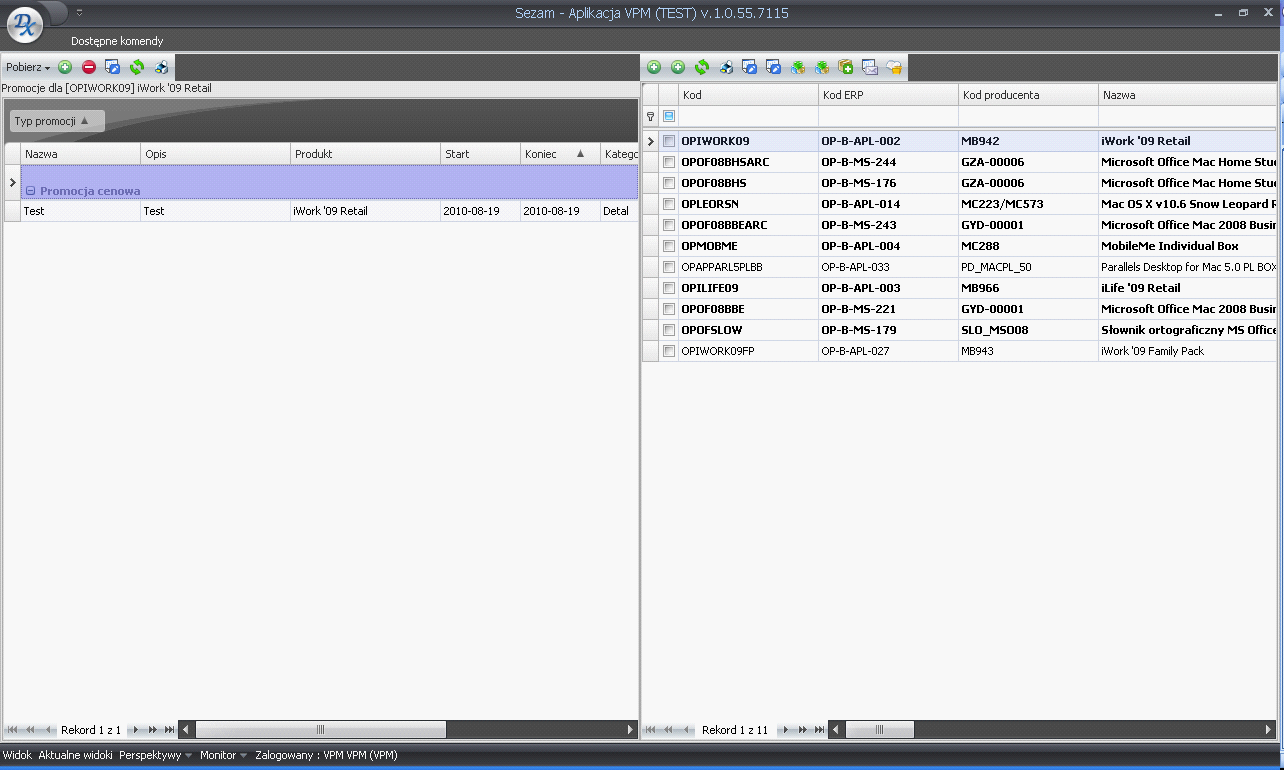Remove promotion with the red minus icon
1284x770 pixels.
pyautogui.click(x=89, y=67)
